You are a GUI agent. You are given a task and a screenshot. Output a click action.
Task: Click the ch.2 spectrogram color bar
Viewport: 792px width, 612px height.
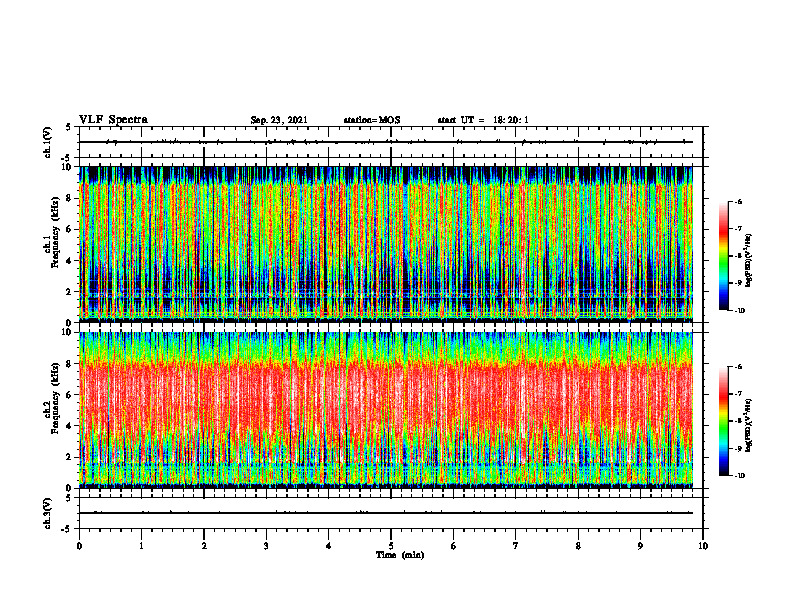click(x=724, y=421)
